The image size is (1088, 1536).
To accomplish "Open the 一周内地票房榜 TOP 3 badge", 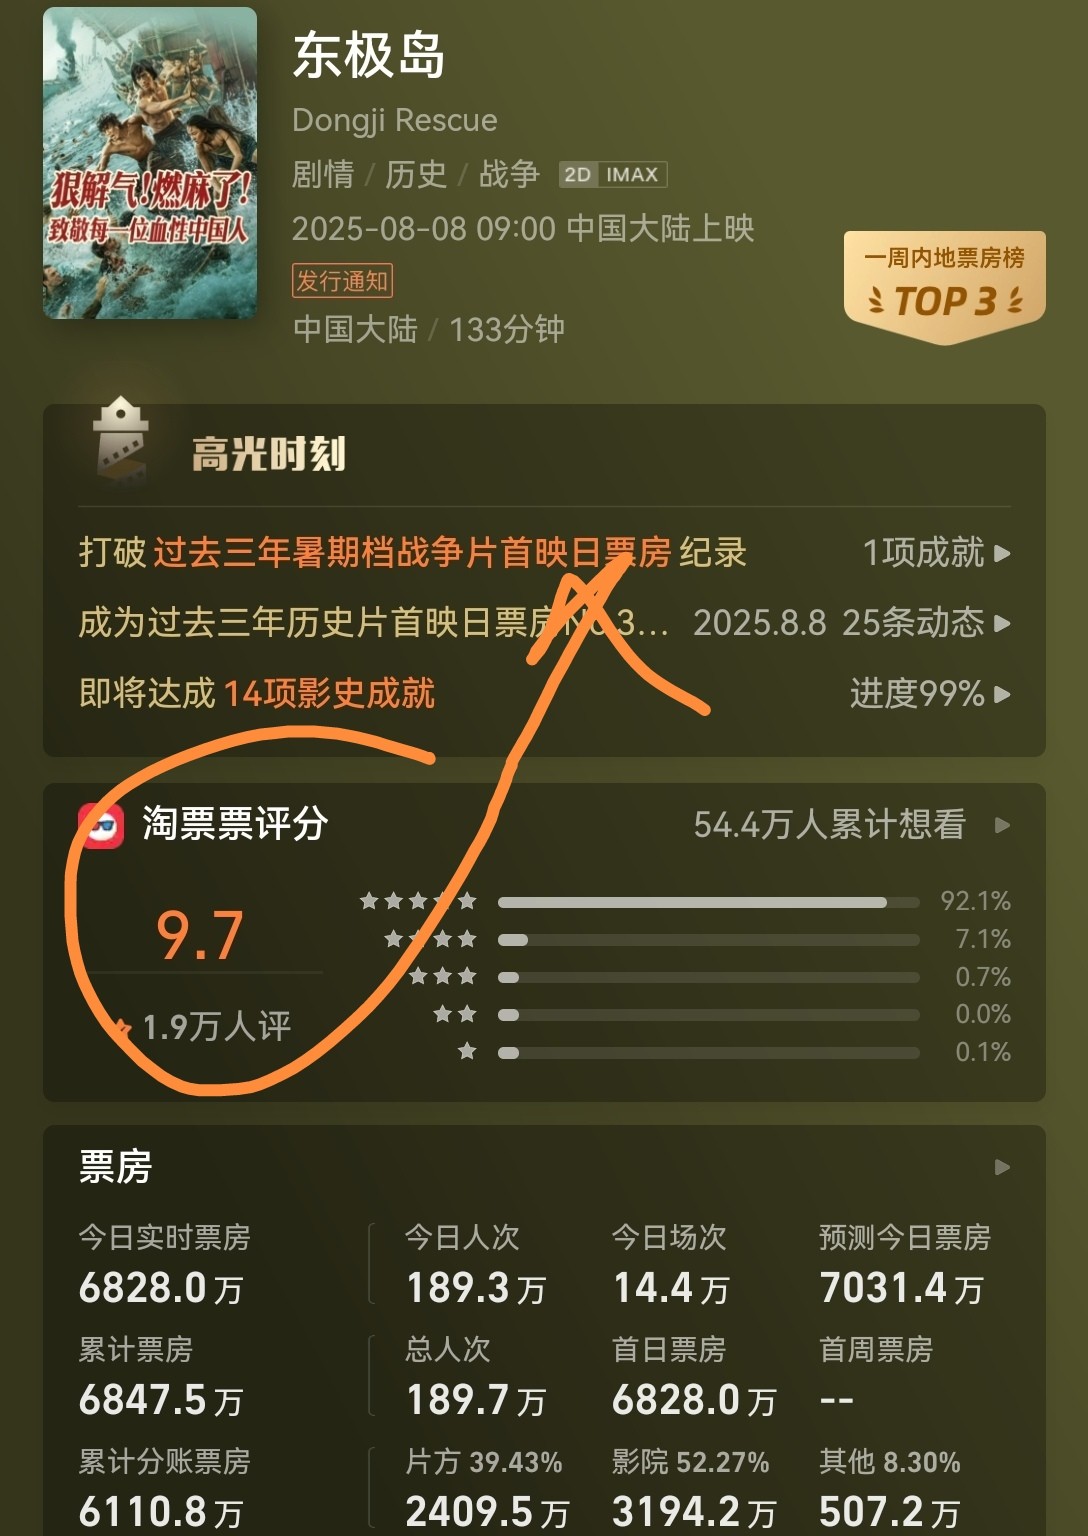I will (x=945, y=287).
